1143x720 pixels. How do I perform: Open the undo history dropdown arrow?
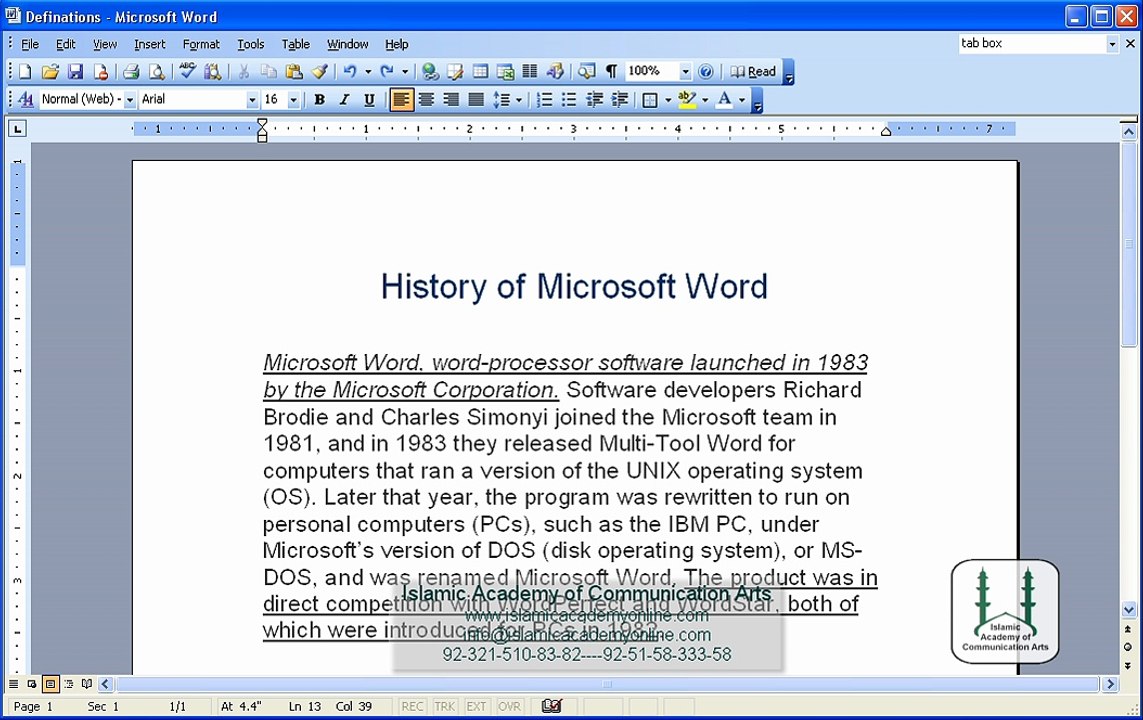point(368,71)
